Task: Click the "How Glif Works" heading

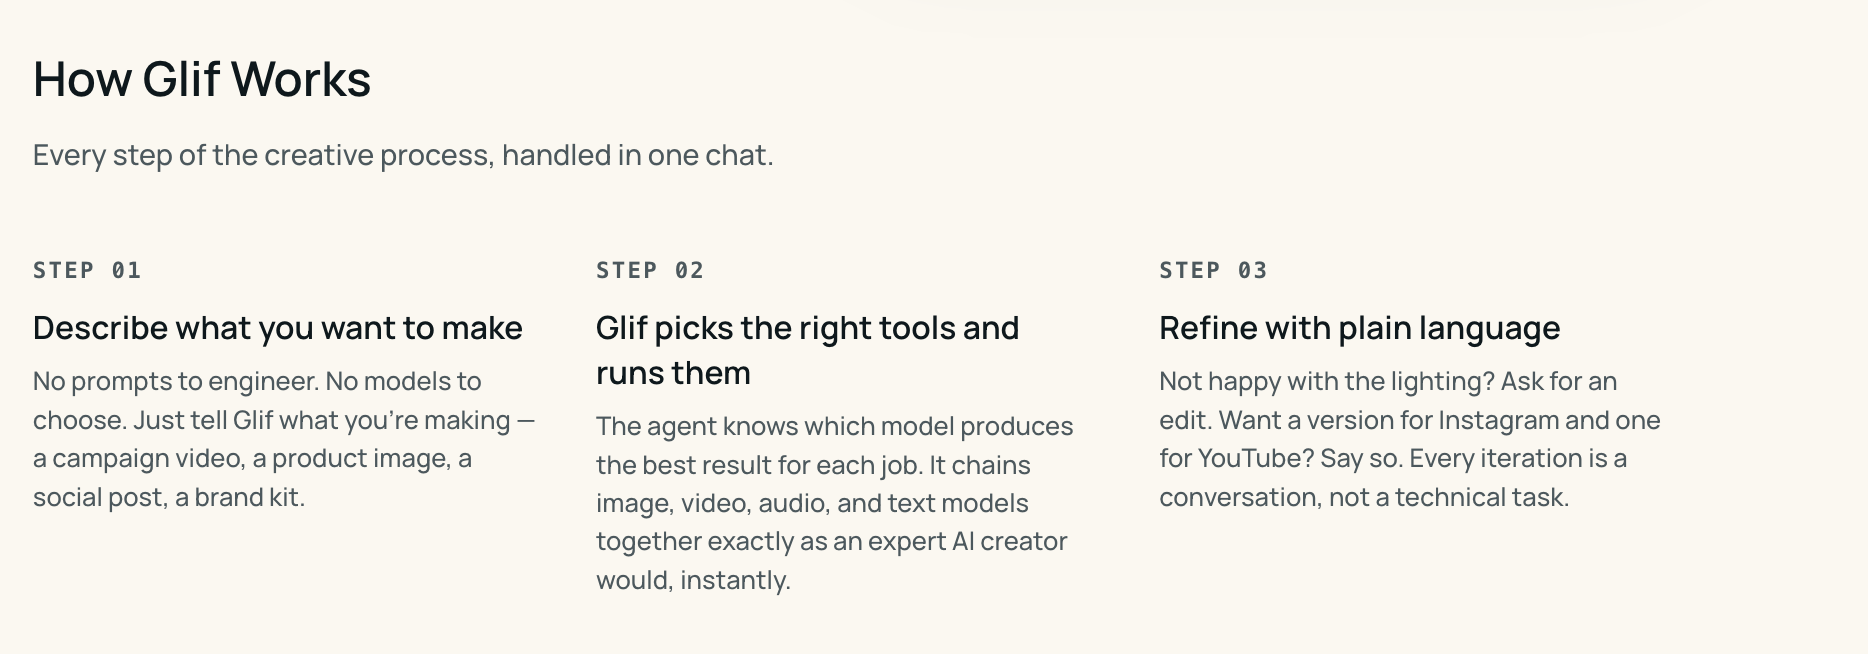Action: [x=202, y=79]
